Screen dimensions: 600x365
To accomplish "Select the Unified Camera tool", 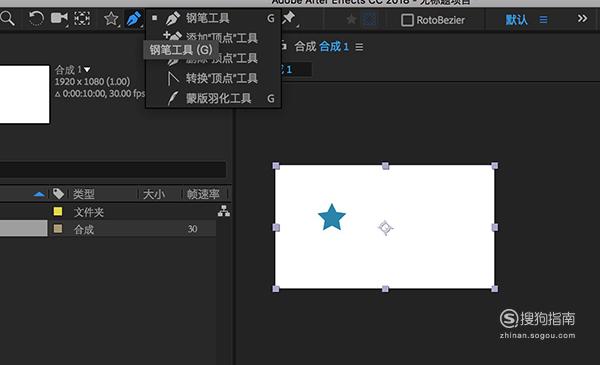I will pos(59,18).
